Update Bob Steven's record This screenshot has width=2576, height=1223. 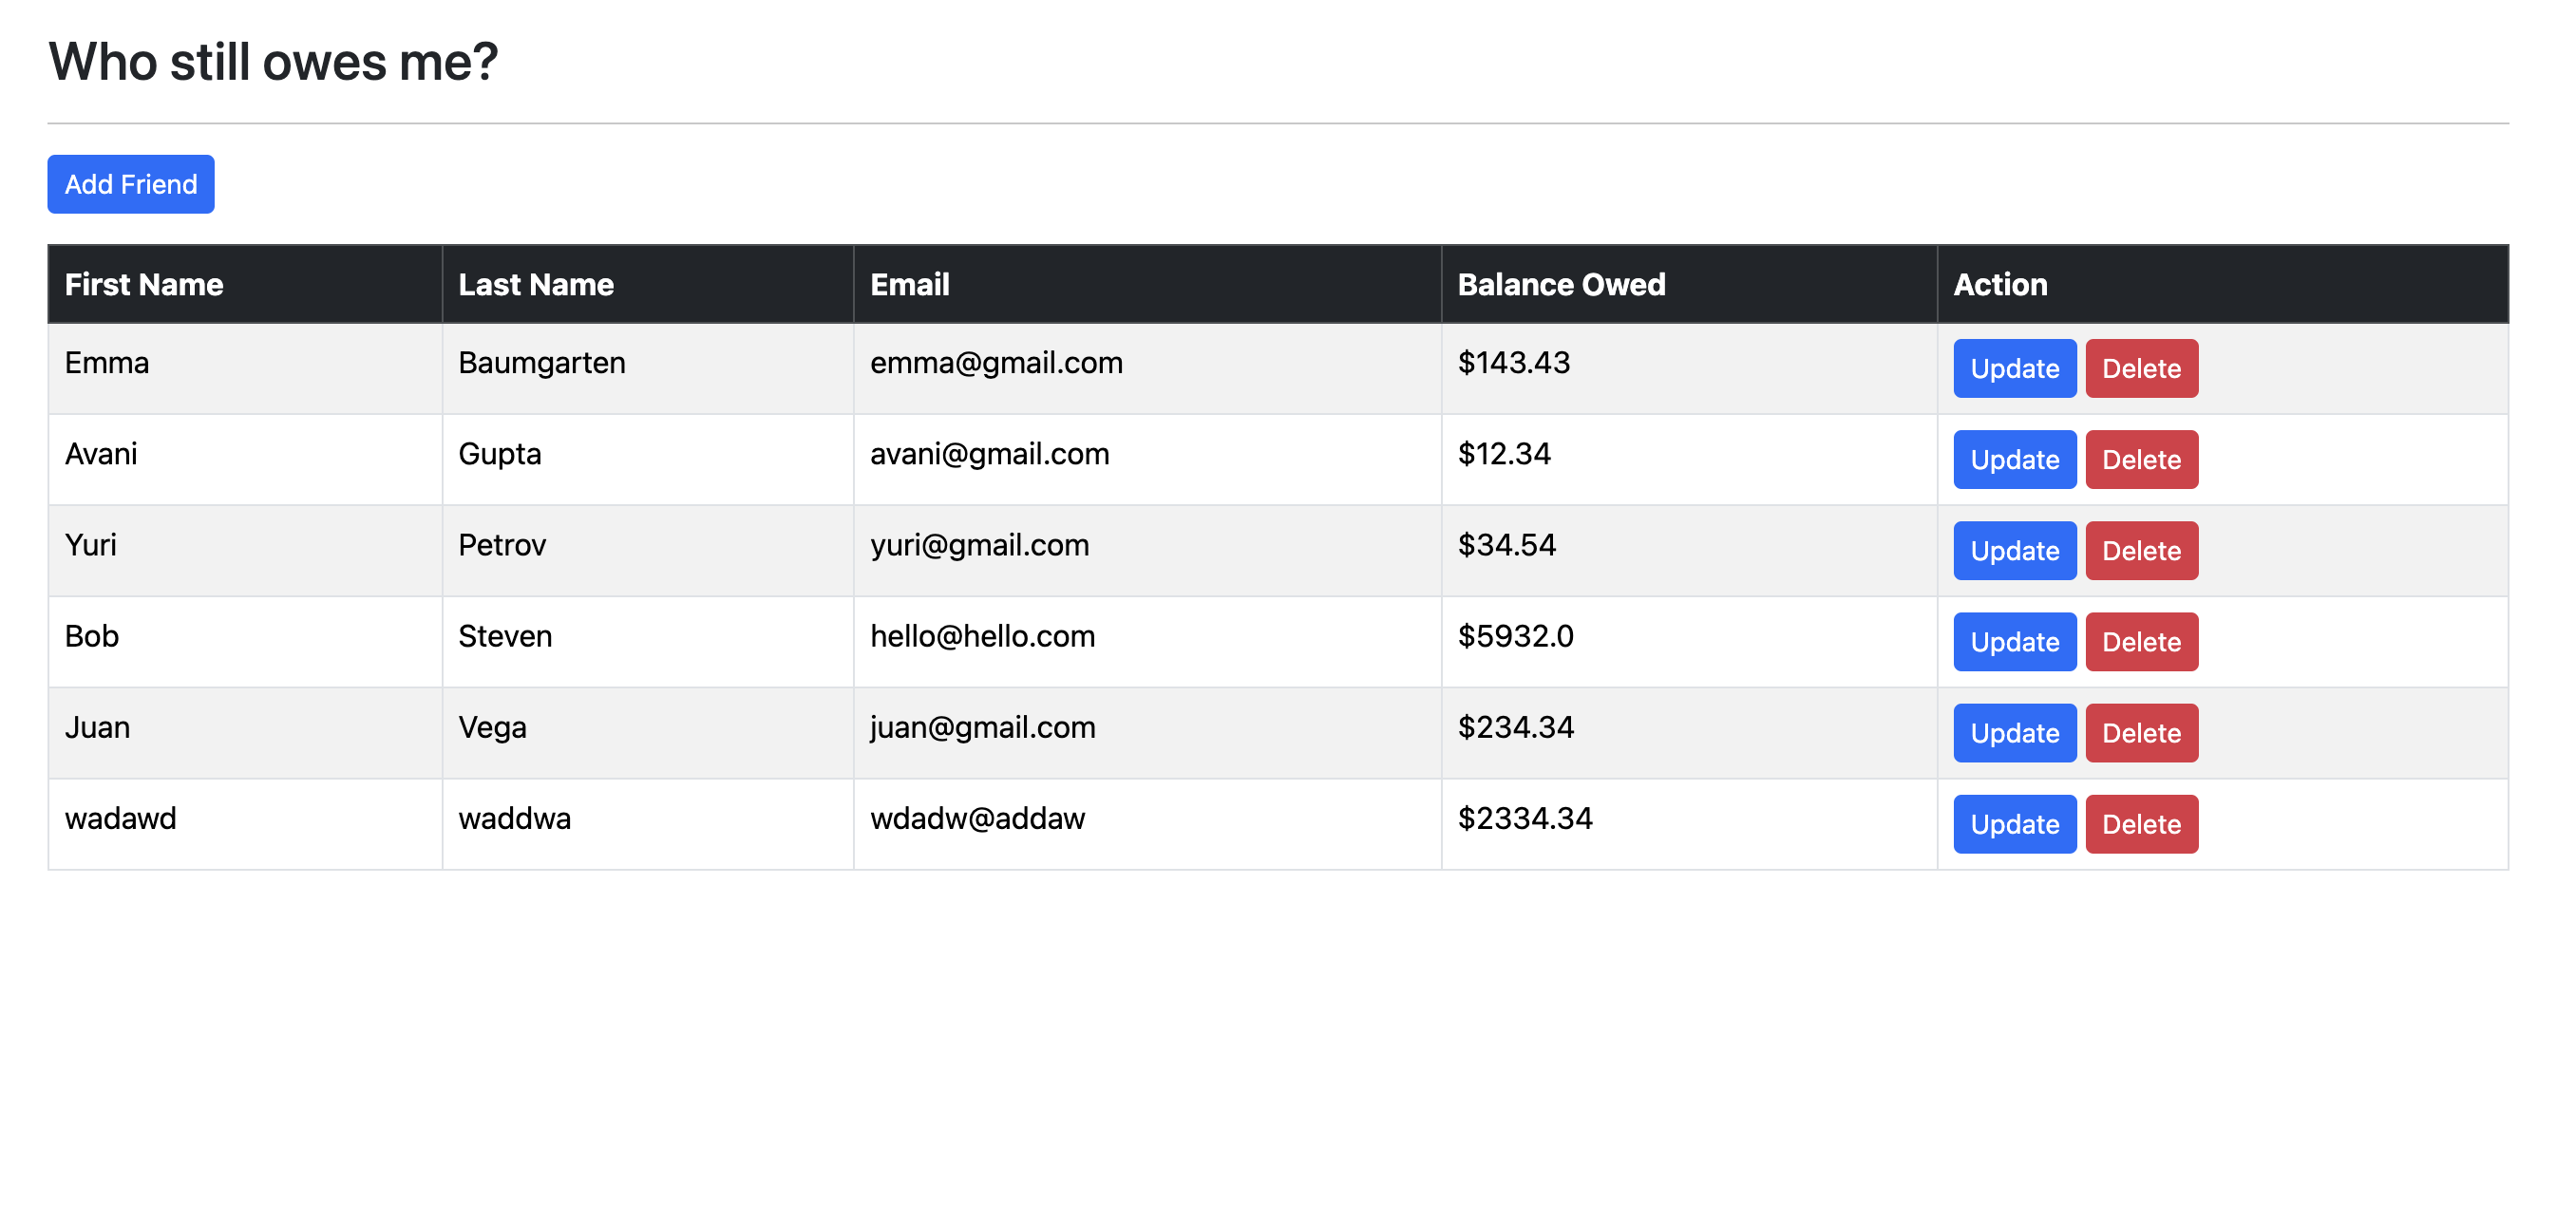(x=2015, y=641)
